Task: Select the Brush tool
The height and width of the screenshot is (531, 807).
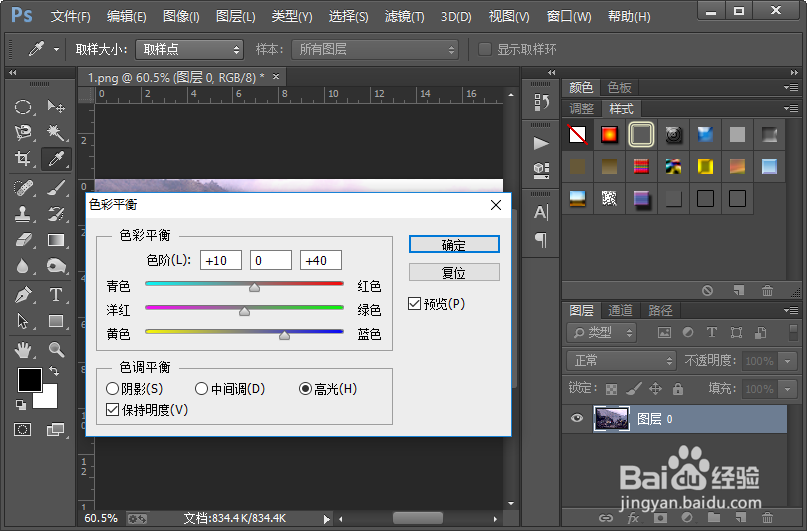Action: pos(56,187)
